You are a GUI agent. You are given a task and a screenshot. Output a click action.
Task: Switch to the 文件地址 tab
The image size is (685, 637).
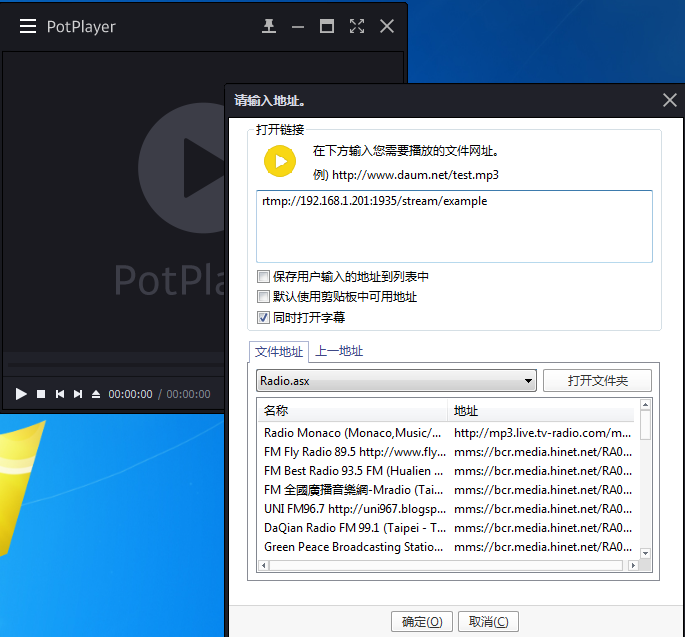[279, 352]
